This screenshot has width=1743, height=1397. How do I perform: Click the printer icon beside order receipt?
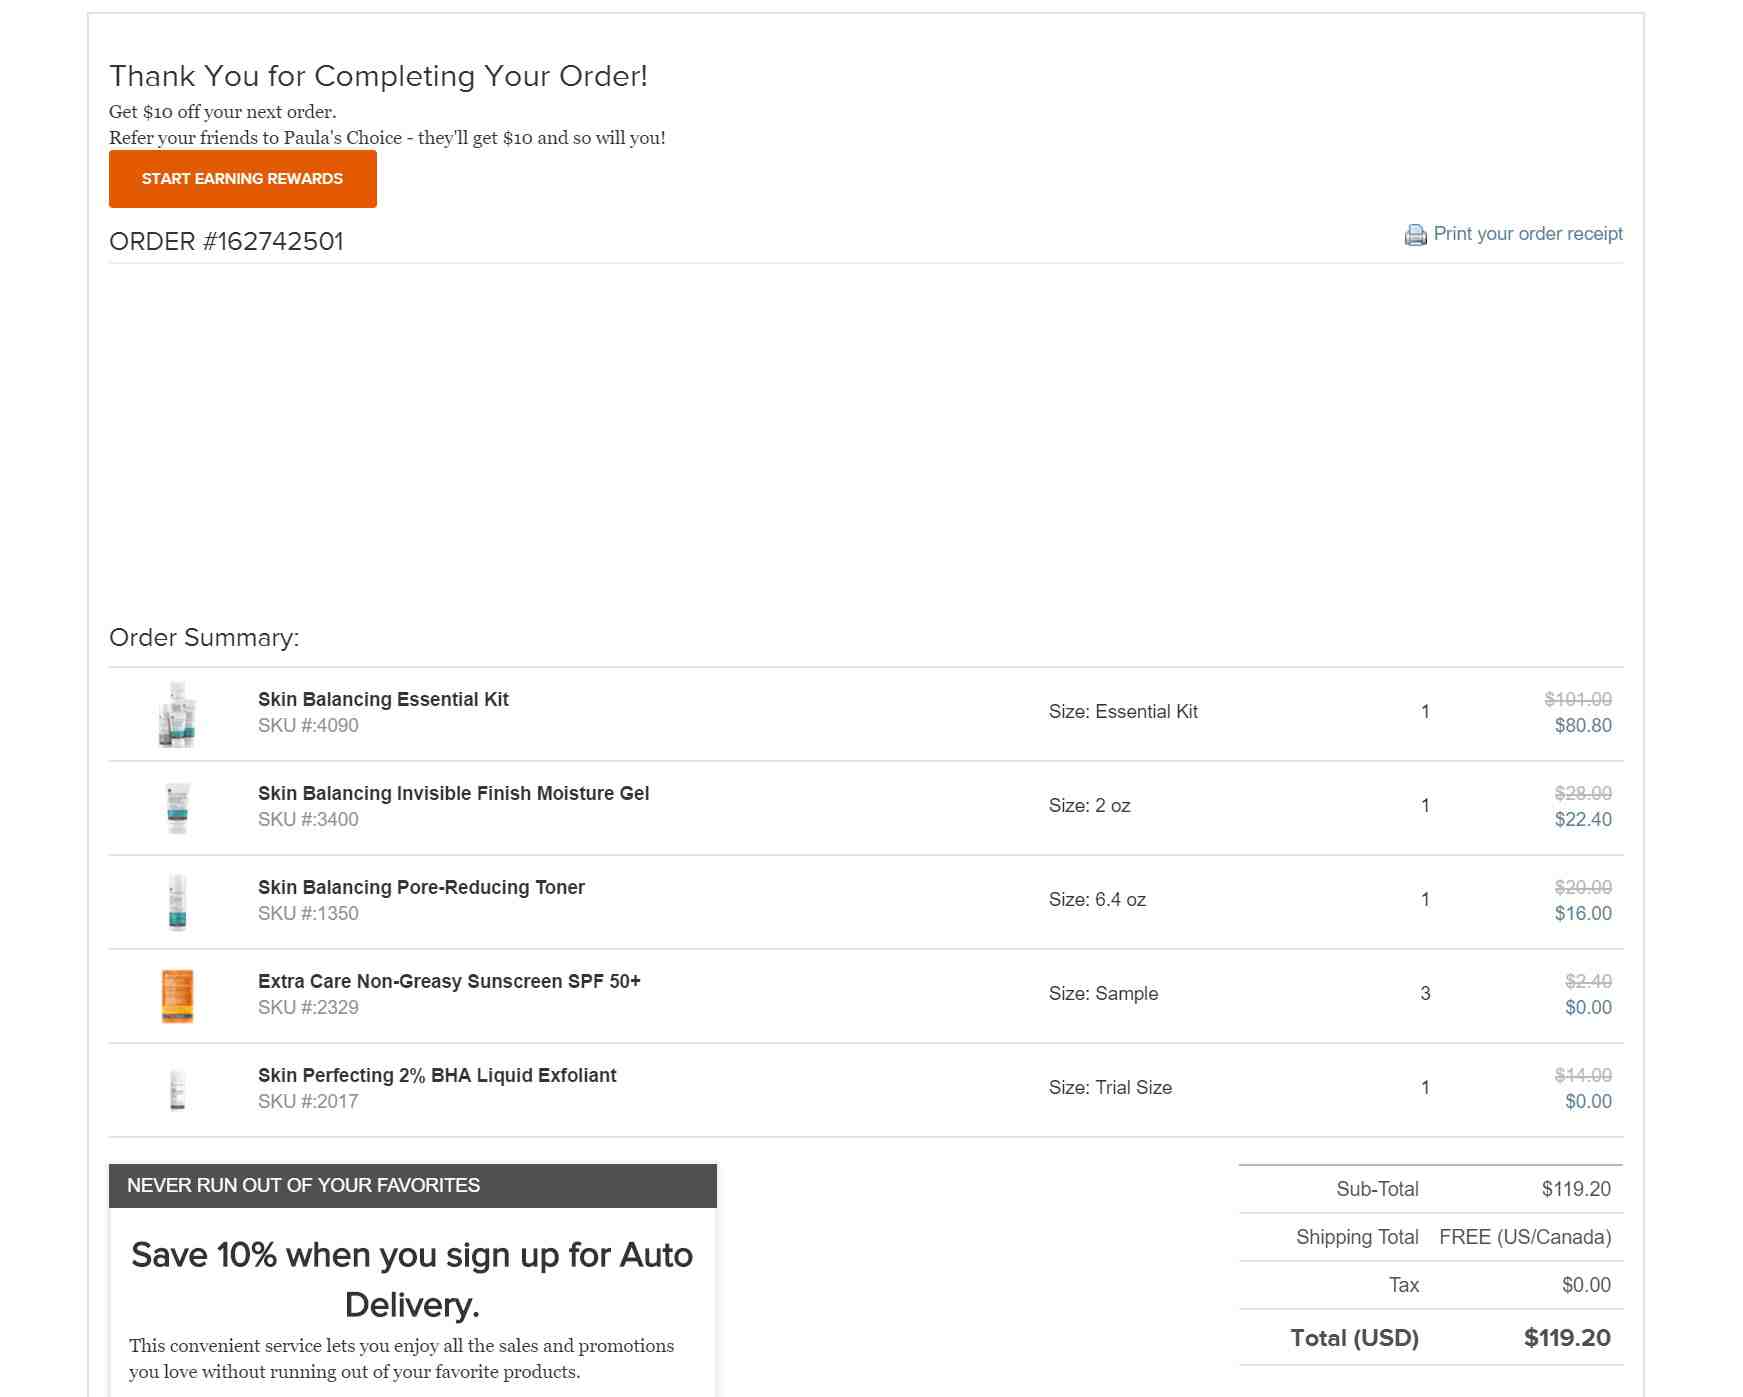[1415, 235]
